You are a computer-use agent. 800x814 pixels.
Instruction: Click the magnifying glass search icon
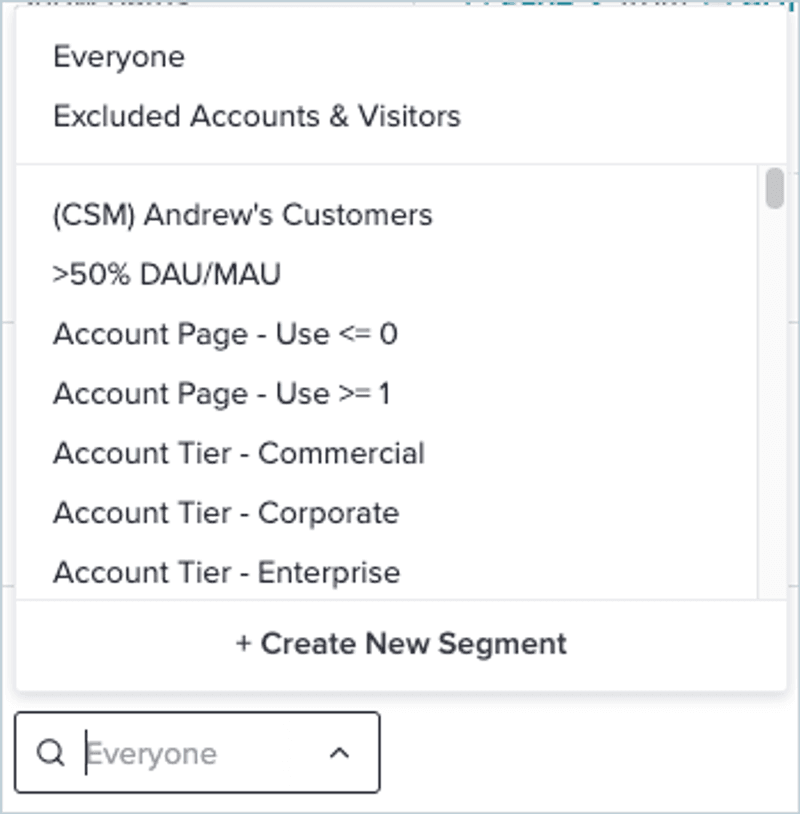coord(50,753)
